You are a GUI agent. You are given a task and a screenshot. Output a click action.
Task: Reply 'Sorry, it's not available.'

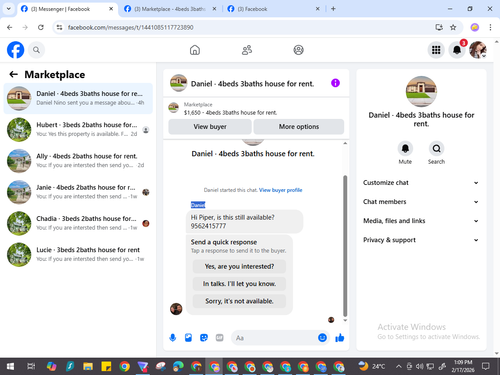239,301
